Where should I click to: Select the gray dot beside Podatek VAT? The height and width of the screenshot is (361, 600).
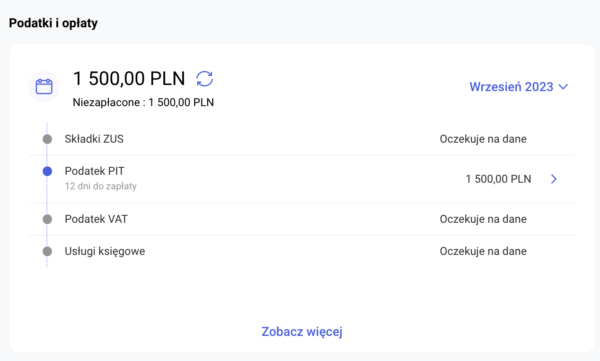point(47,219)
